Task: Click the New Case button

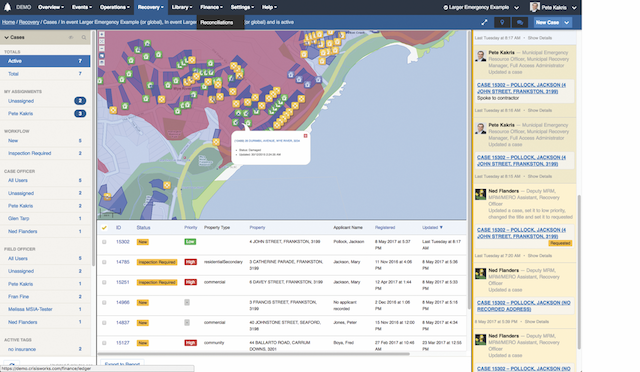Action: (547, 22)
